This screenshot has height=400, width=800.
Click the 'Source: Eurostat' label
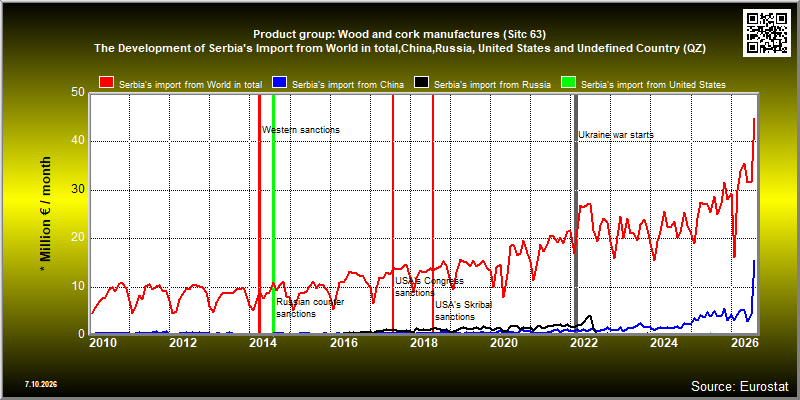coord(740,385)
